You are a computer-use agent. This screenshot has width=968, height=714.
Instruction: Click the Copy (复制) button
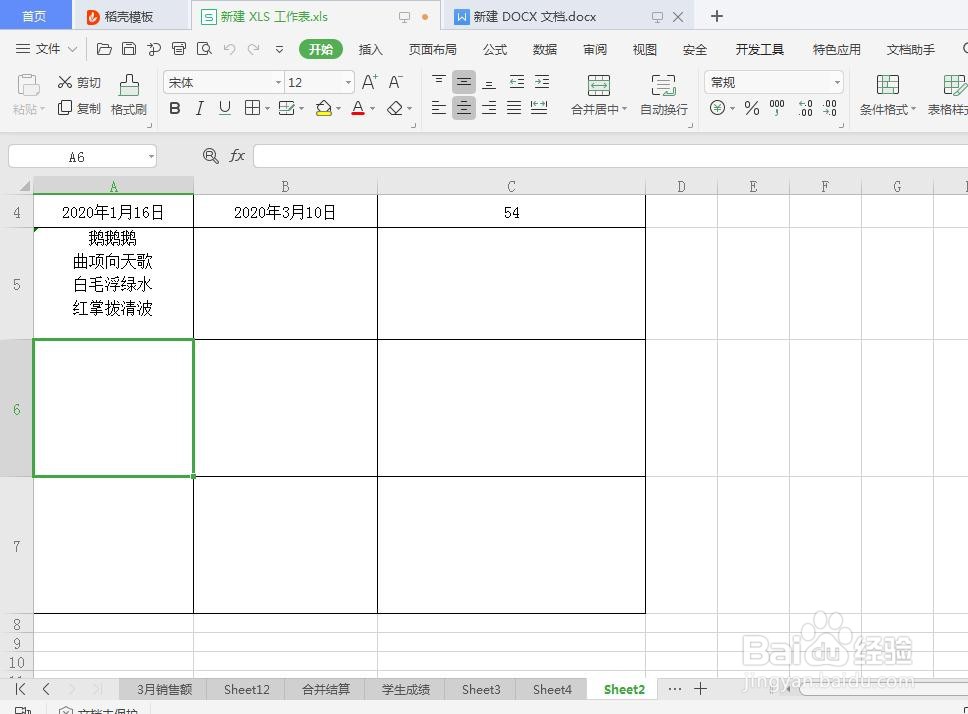coord(79,109)
